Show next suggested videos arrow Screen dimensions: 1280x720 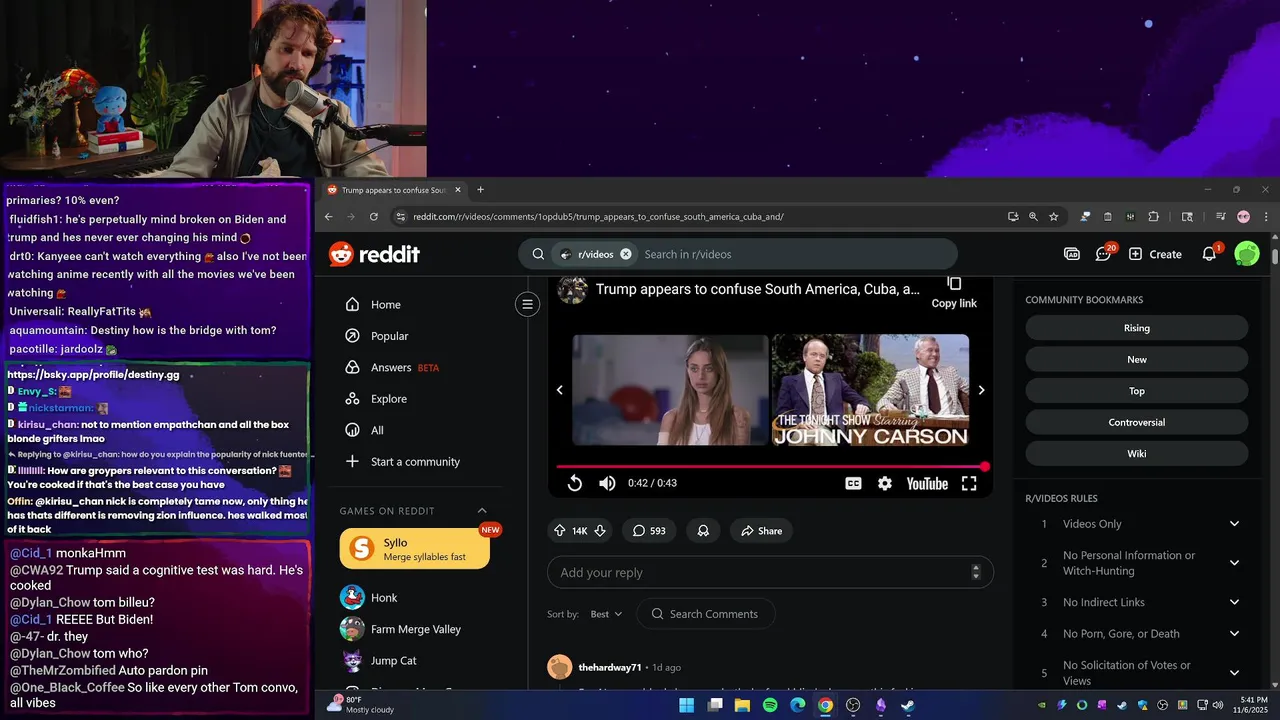click(981, 390)
